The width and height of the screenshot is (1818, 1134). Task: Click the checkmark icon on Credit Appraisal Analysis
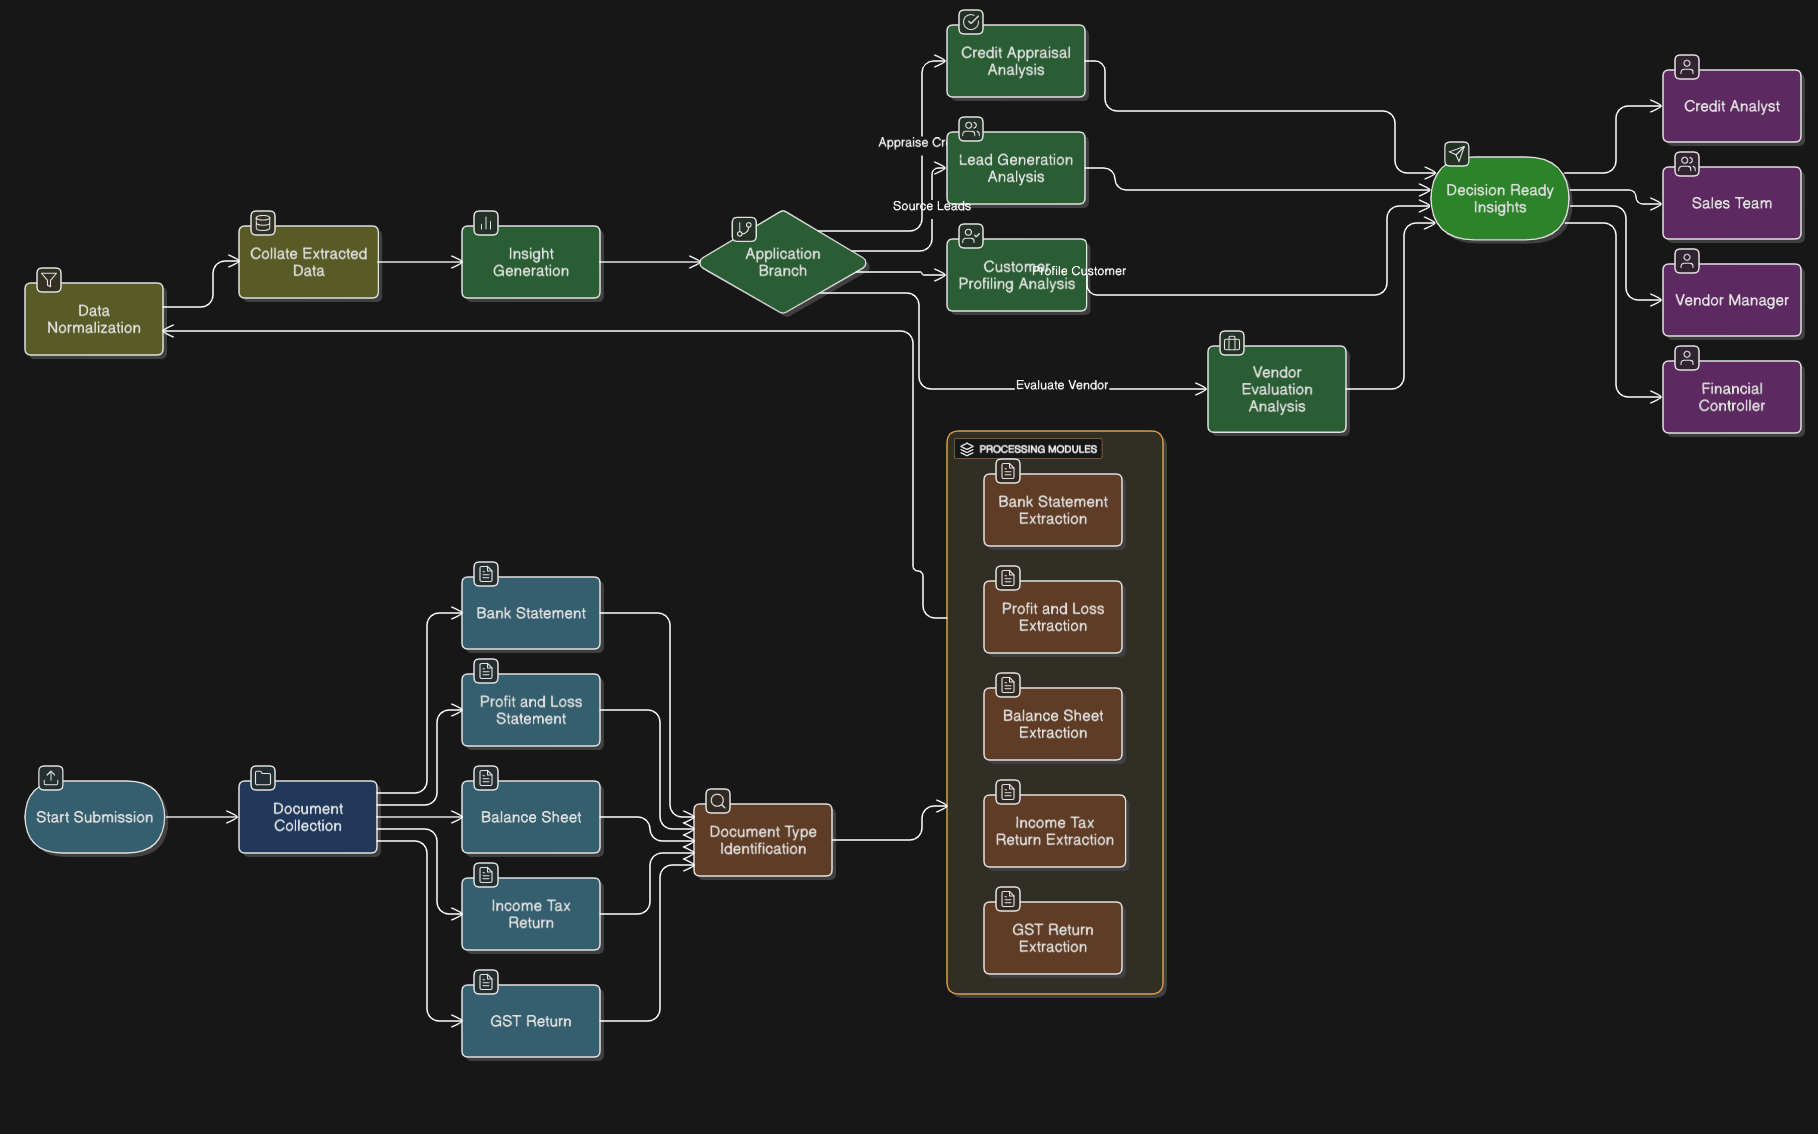point(971,22)
